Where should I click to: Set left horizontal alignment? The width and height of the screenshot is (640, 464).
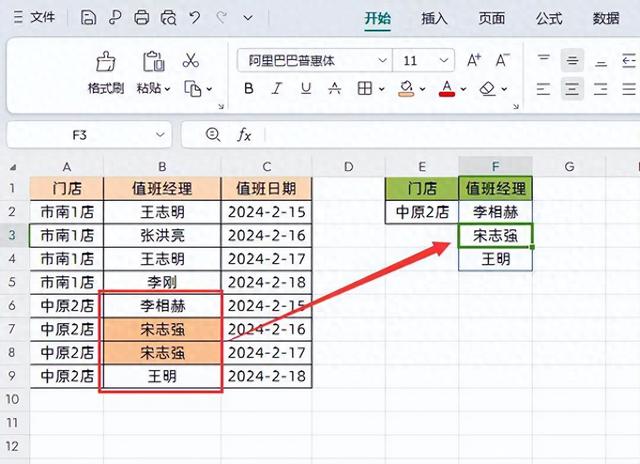click(544, 89)
